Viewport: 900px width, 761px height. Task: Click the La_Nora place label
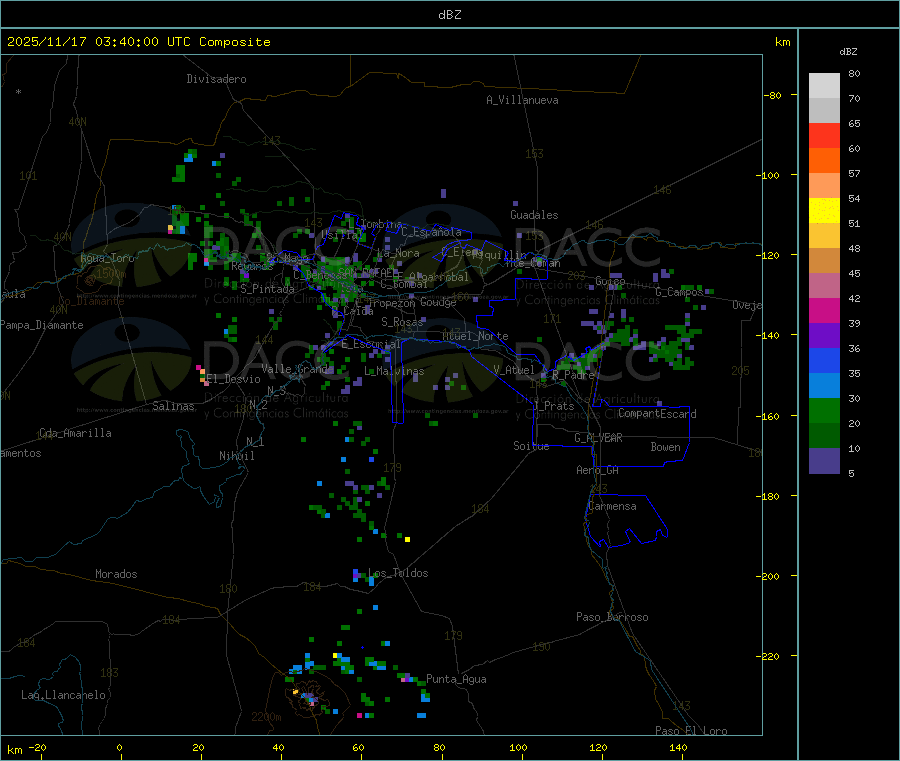pyautogui.click(x=398, y=253)
